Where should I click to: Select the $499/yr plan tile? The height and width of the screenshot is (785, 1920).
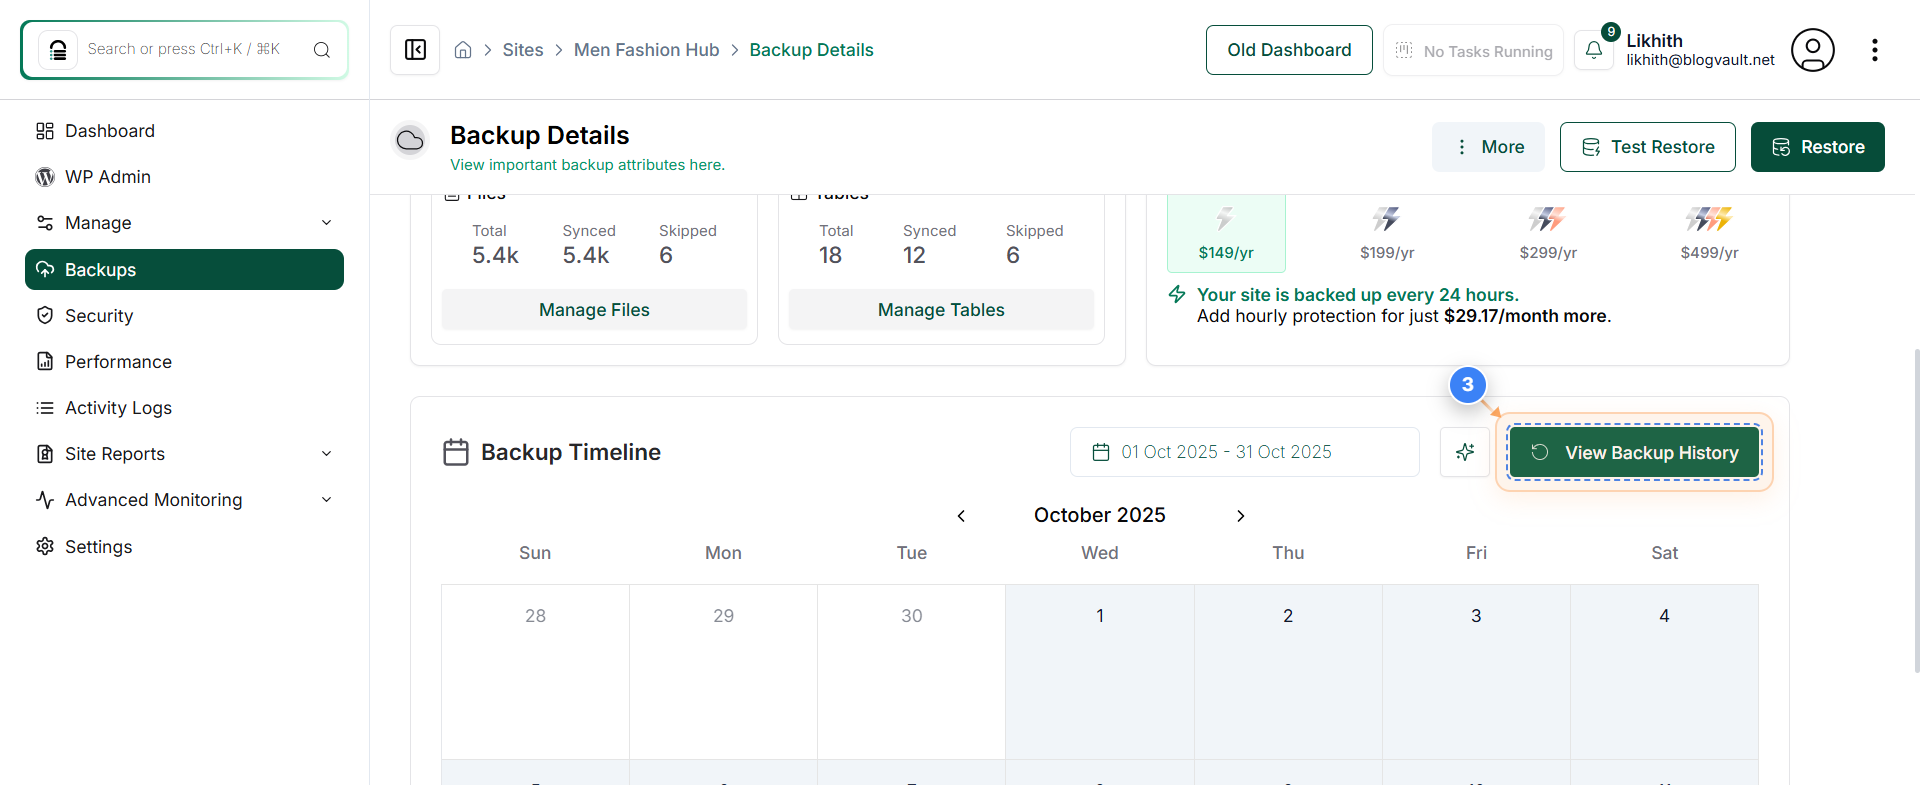click(x=1709, y=234)
